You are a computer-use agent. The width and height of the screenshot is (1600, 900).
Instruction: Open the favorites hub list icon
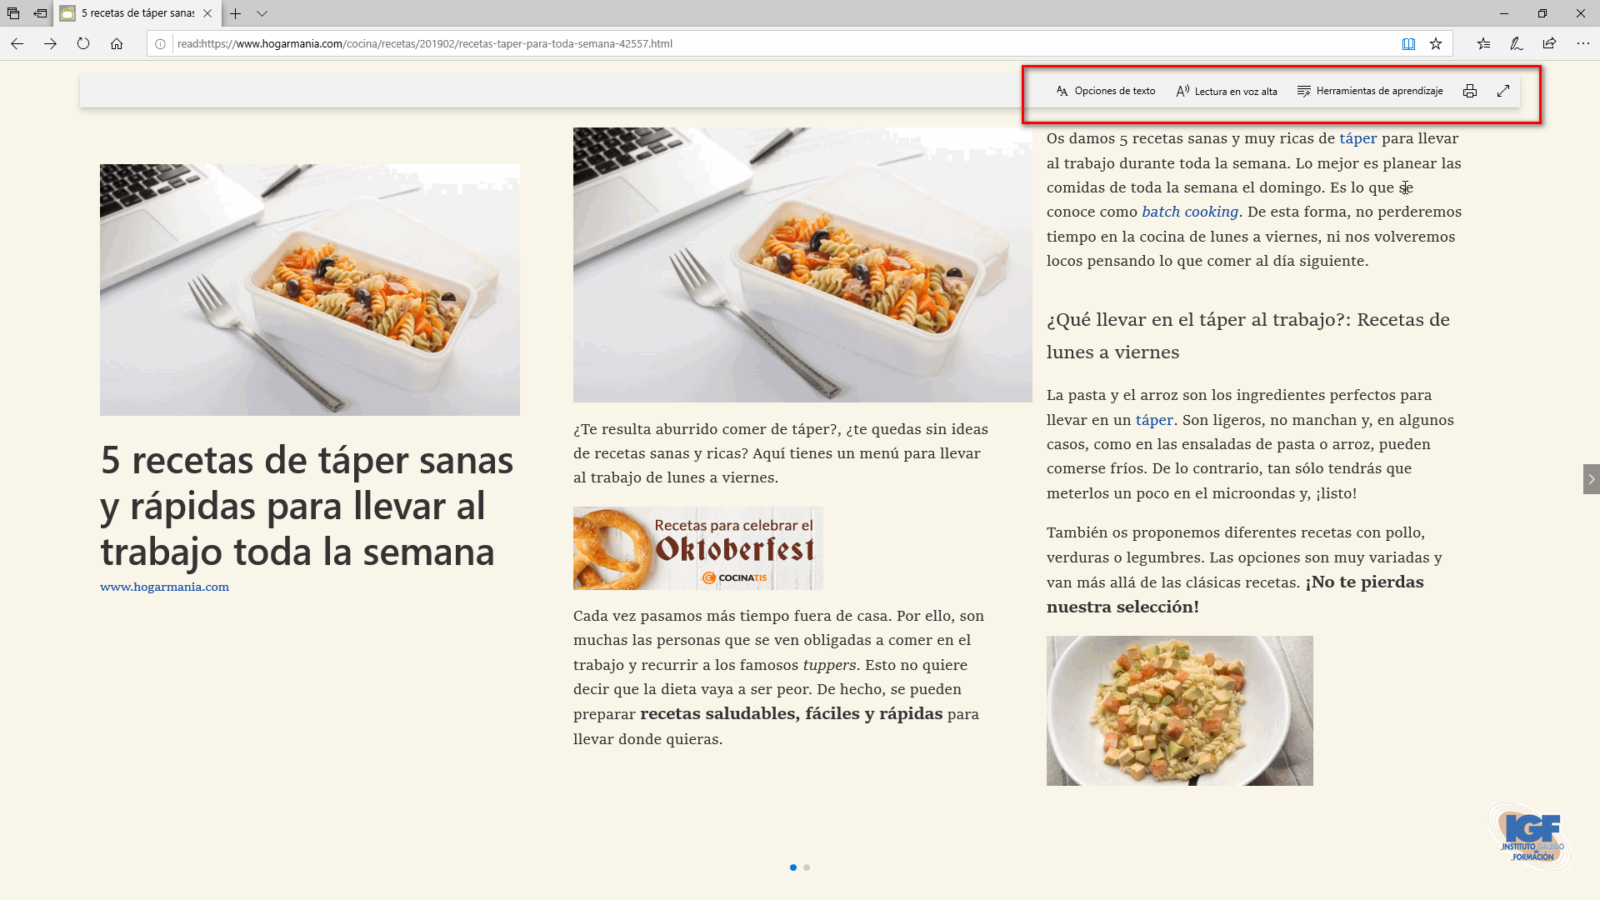(1483, 44)
